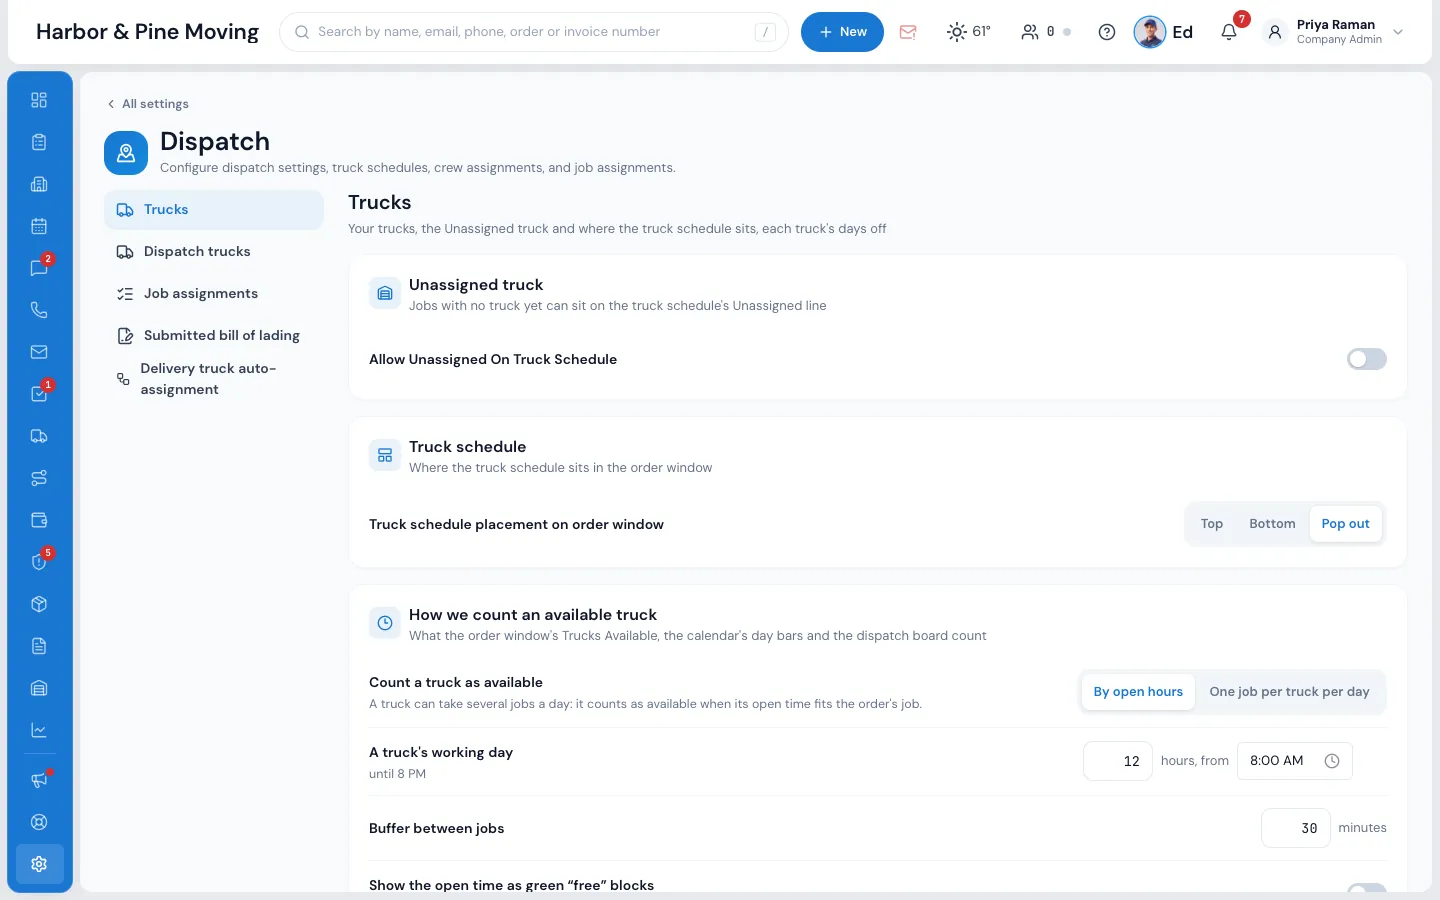This screenshot has height=900, width=1440.
Task: Open Submitted bill of lading tab
Action: coord(214,336)
